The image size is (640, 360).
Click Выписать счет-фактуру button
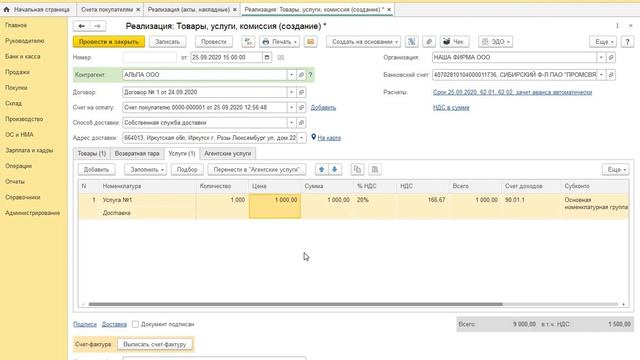155,344
